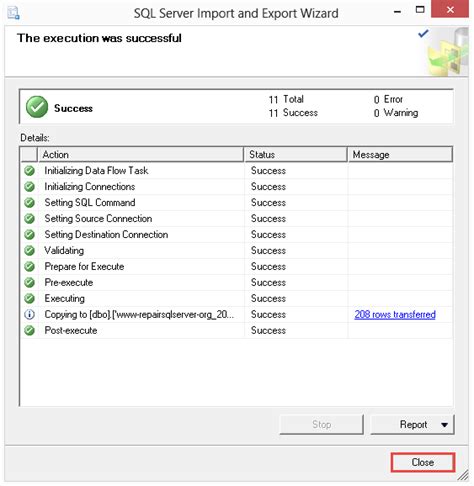Click green status icon beside Post-execute
Screen dimensions: 474x486
pyautogui.click(x=29, y=330)
